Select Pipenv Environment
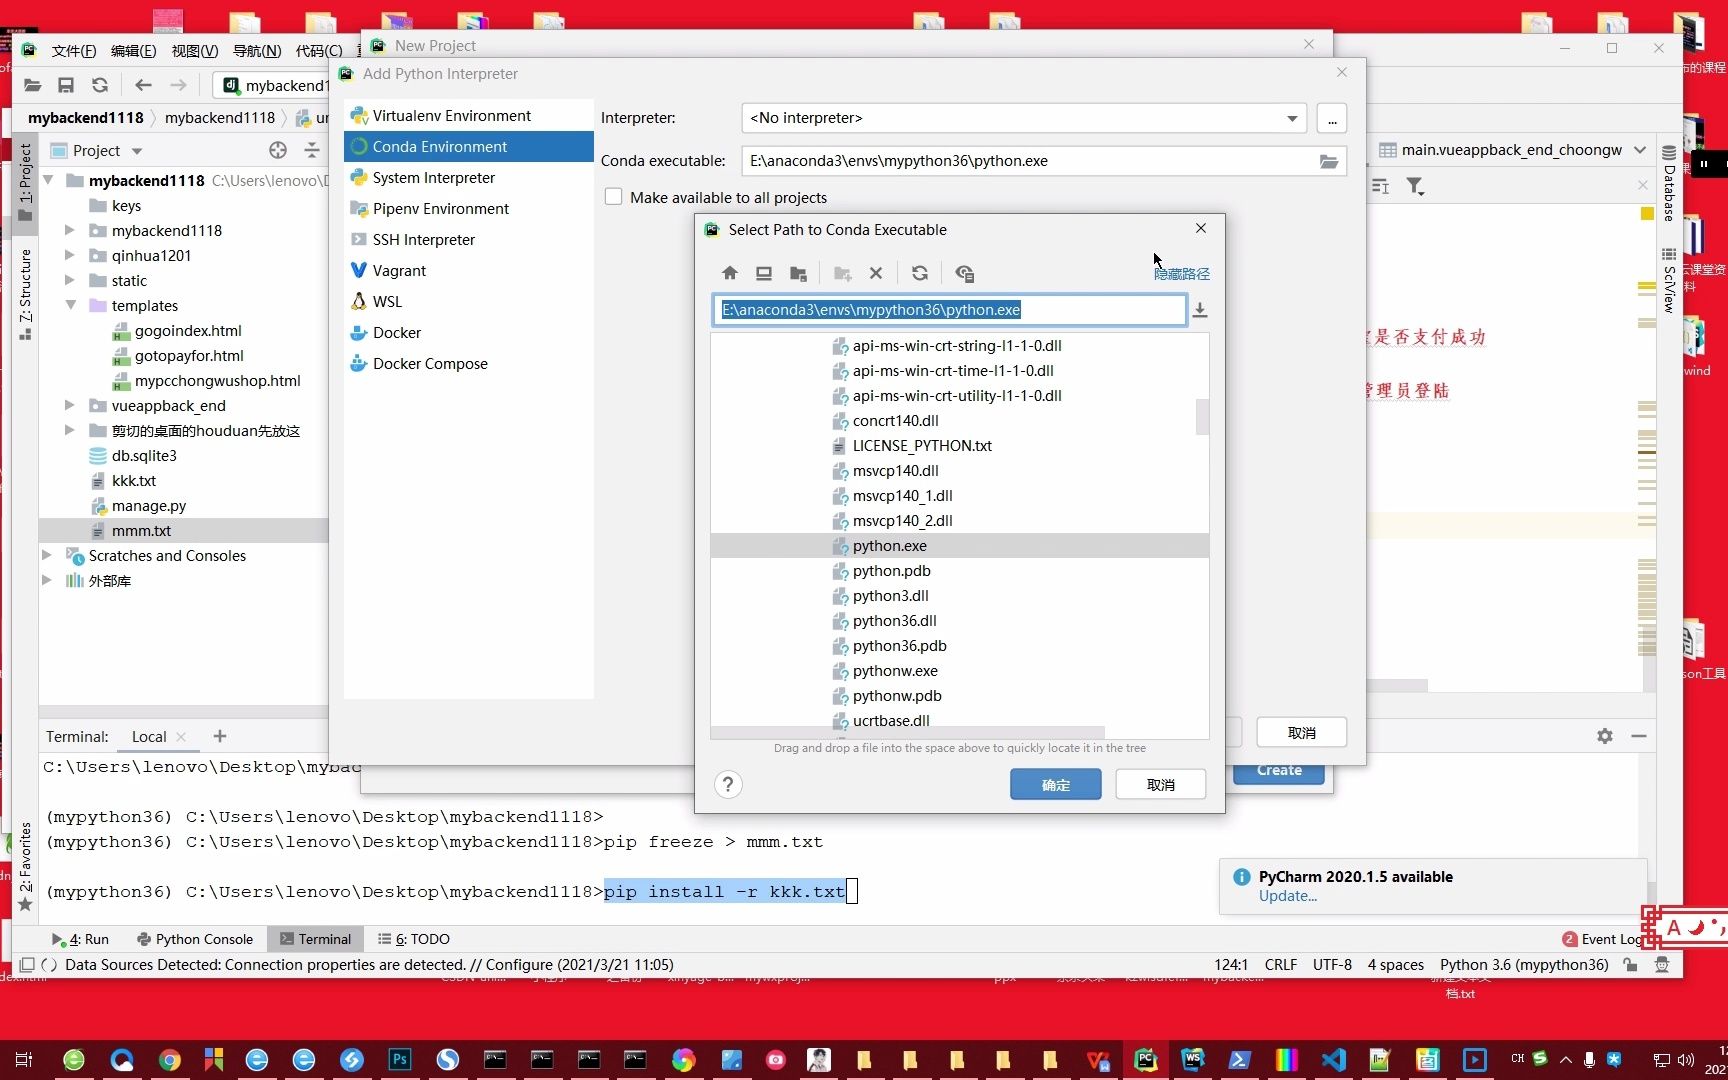This screenshot has width=1728, height=1080. coord(468,208)
